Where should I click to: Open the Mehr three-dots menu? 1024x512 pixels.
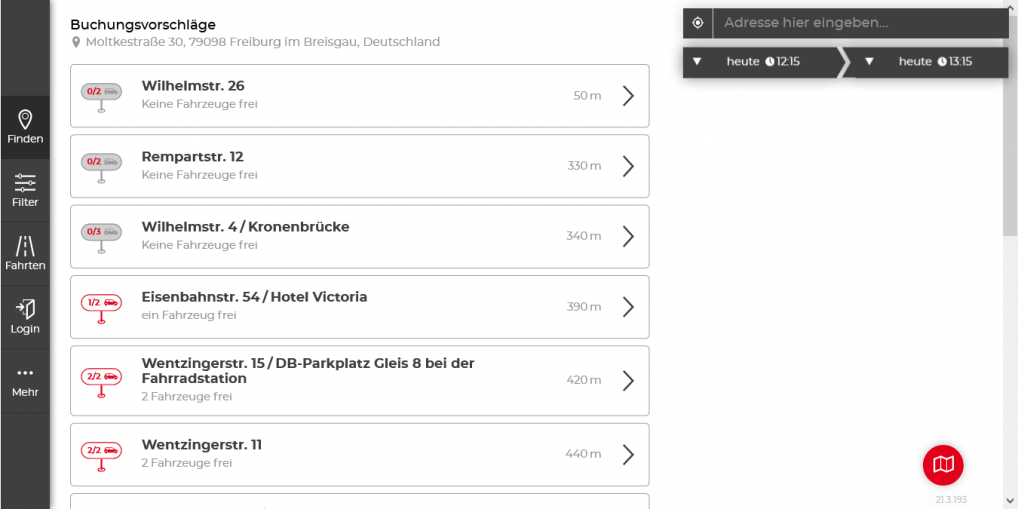point(25,381)
